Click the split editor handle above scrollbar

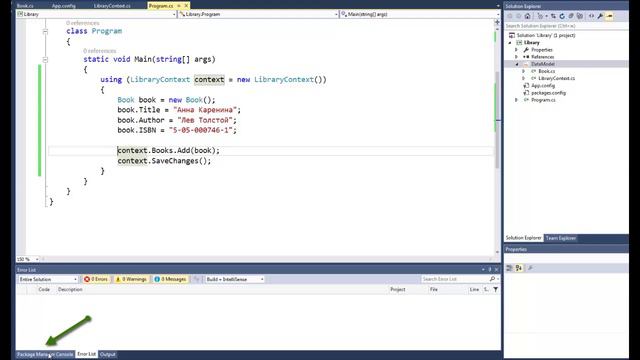pyautogui.click(x=497, y=22)
